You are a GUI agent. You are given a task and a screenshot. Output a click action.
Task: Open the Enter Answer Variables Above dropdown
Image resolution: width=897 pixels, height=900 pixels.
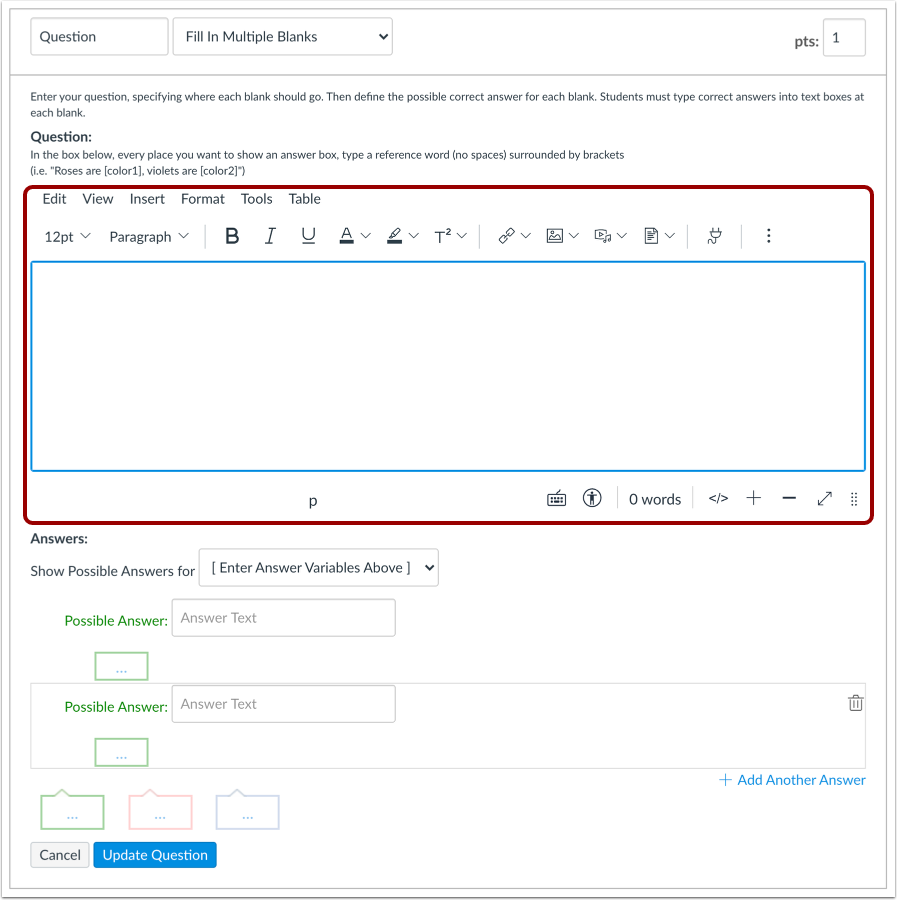[318, 567]
